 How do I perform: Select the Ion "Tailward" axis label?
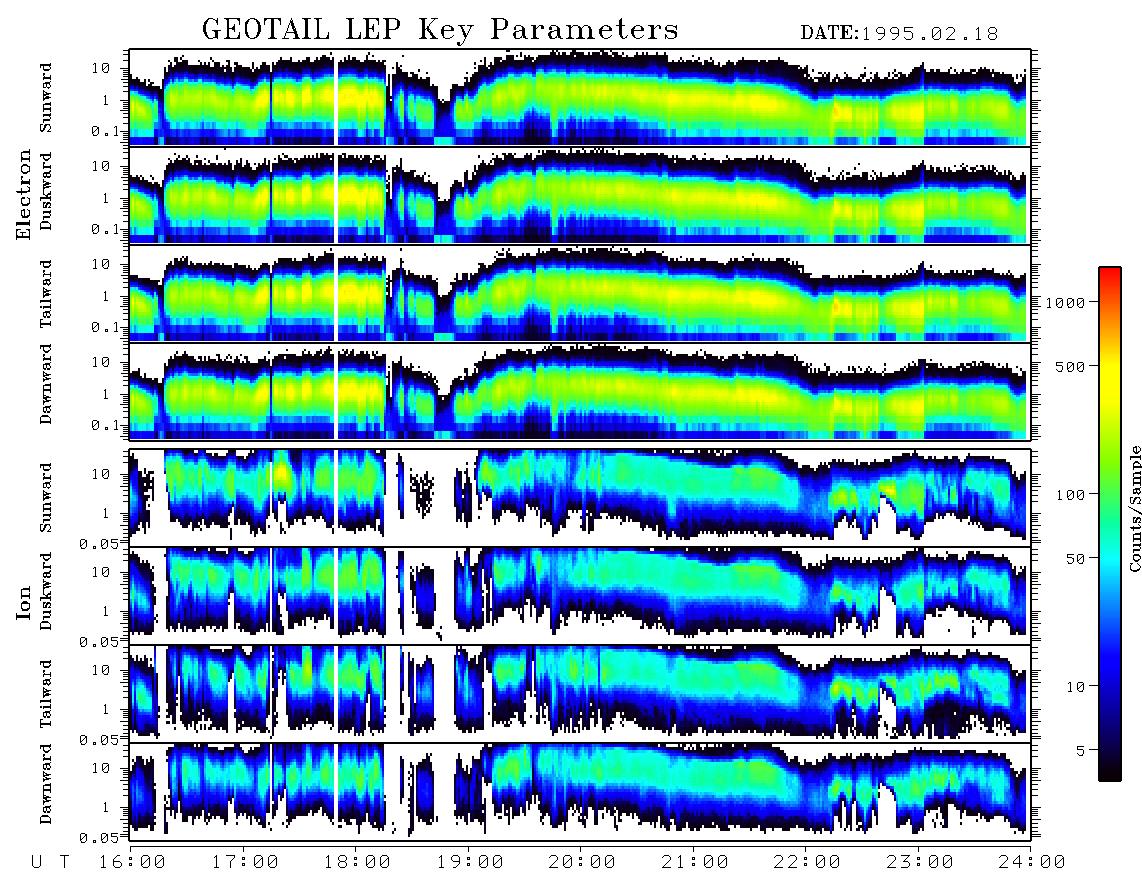[x=46, y=694]
